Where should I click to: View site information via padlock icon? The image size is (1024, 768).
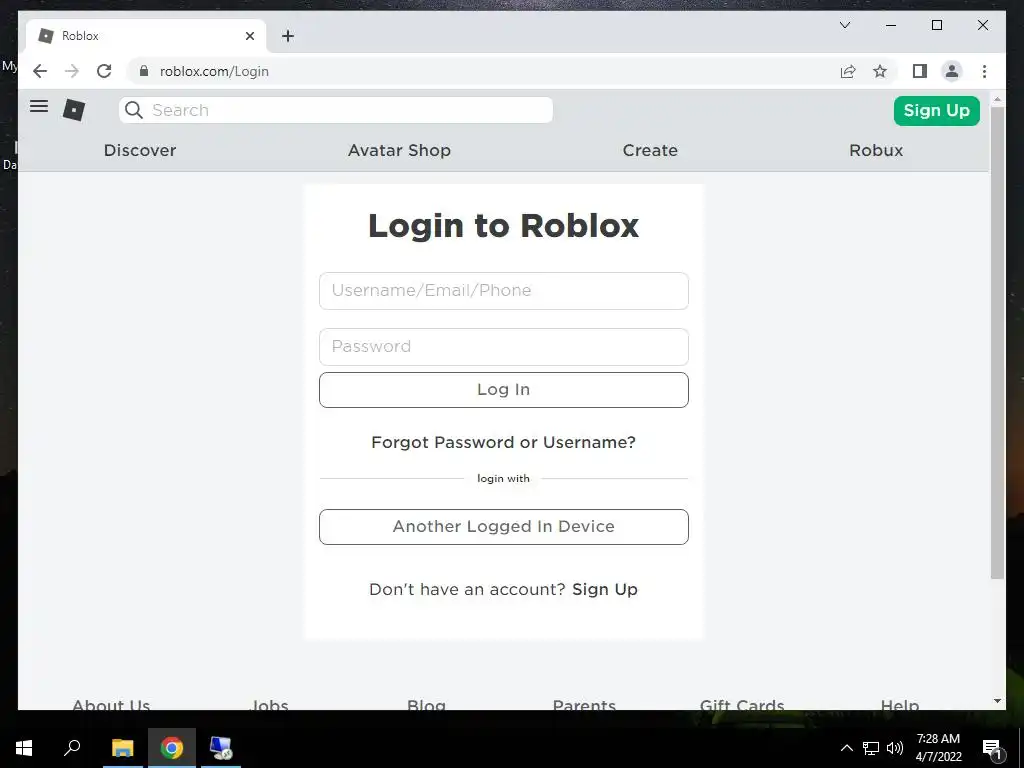144,71
